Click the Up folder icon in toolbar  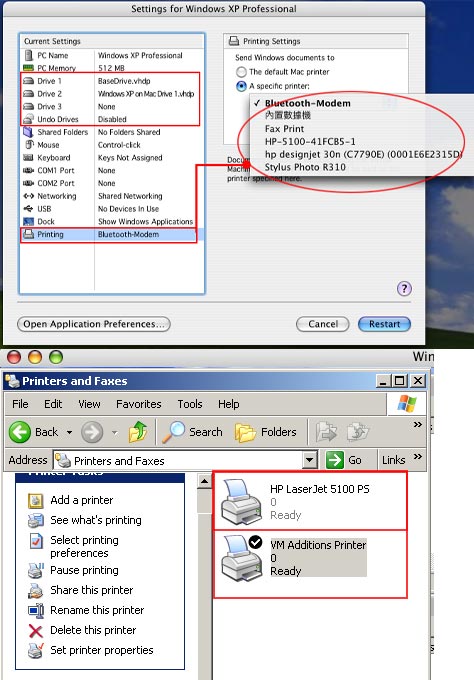tap(138, 432)
